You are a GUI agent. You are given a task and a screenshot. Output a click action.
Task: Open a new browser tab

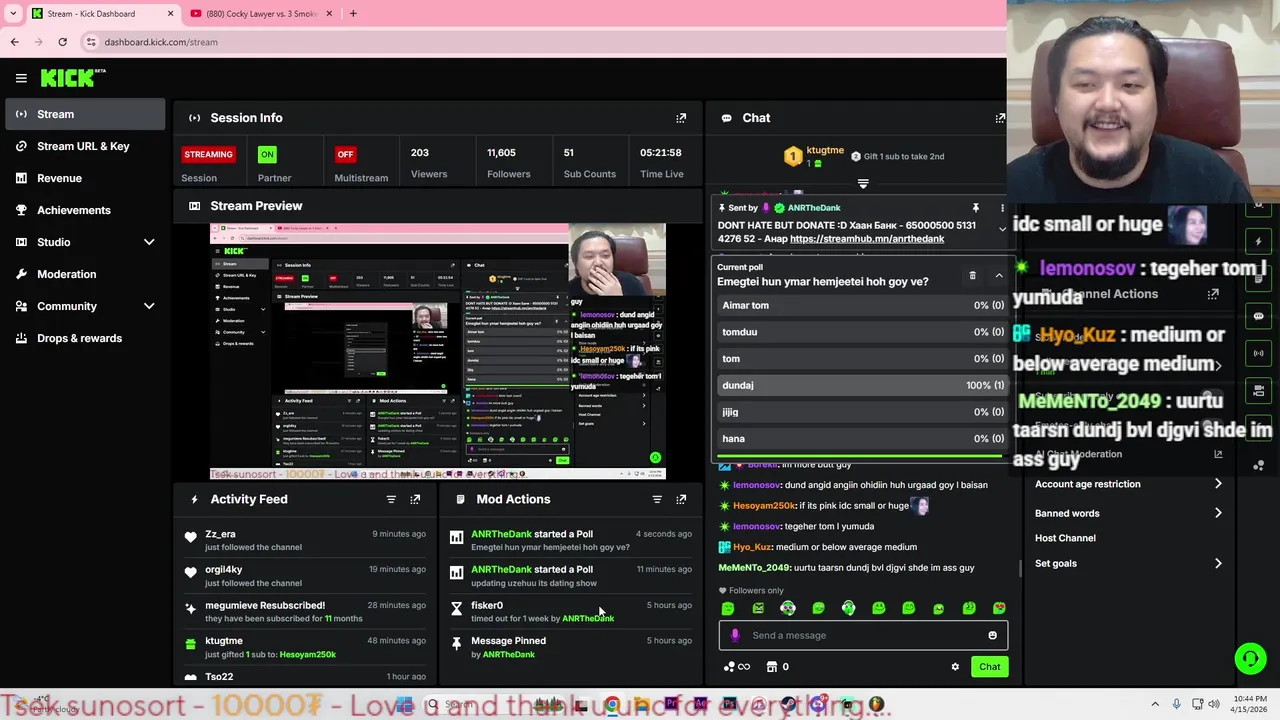353,13
